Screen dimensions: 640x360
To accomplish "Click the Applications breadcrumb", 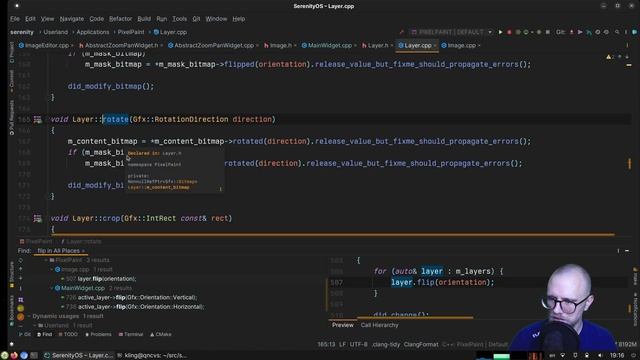I will click(x=93, y=32).
